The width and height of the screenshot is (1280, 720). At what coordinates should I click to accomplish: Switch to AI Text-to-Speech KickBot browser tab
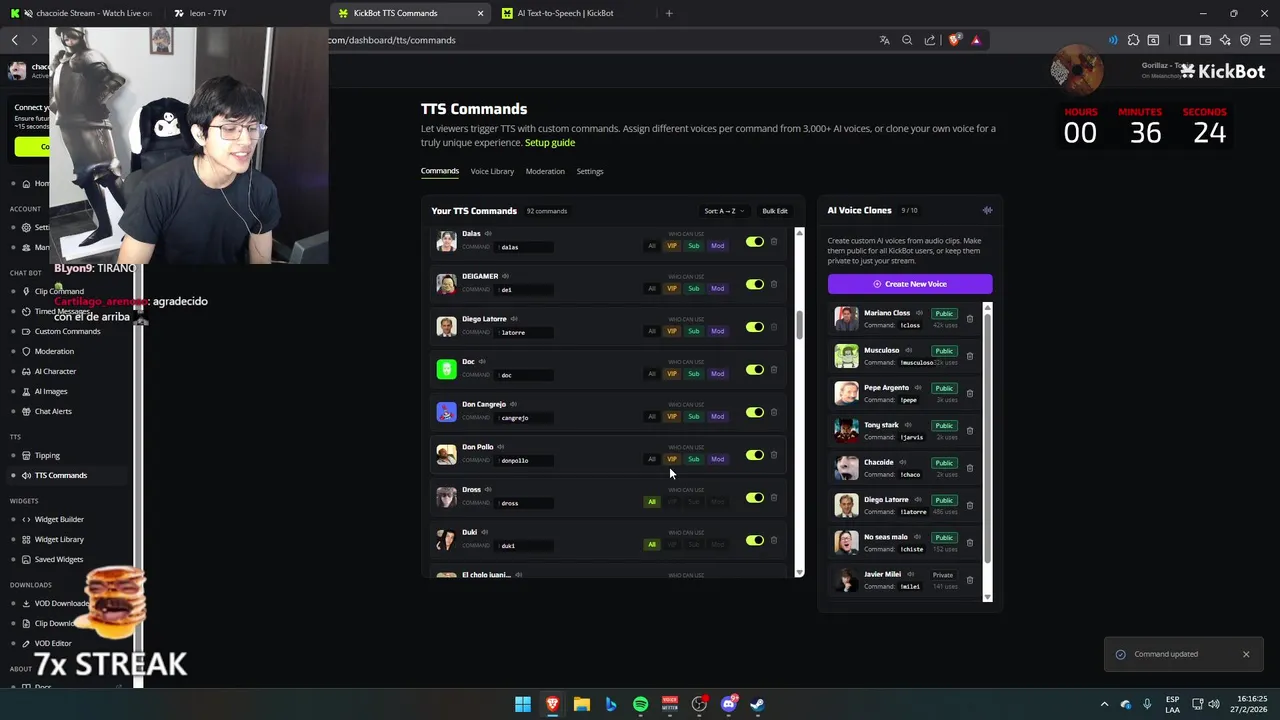[x=566, y=13]
